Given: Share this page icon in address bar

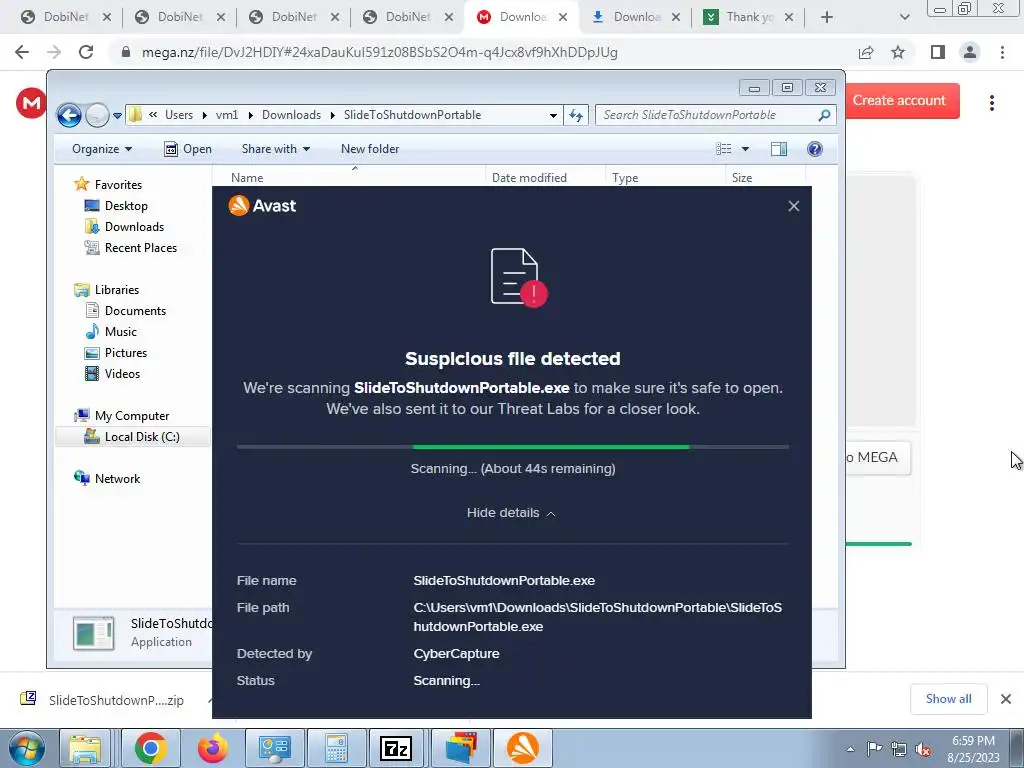Looking at the screenshot, I should coord(866,52).
